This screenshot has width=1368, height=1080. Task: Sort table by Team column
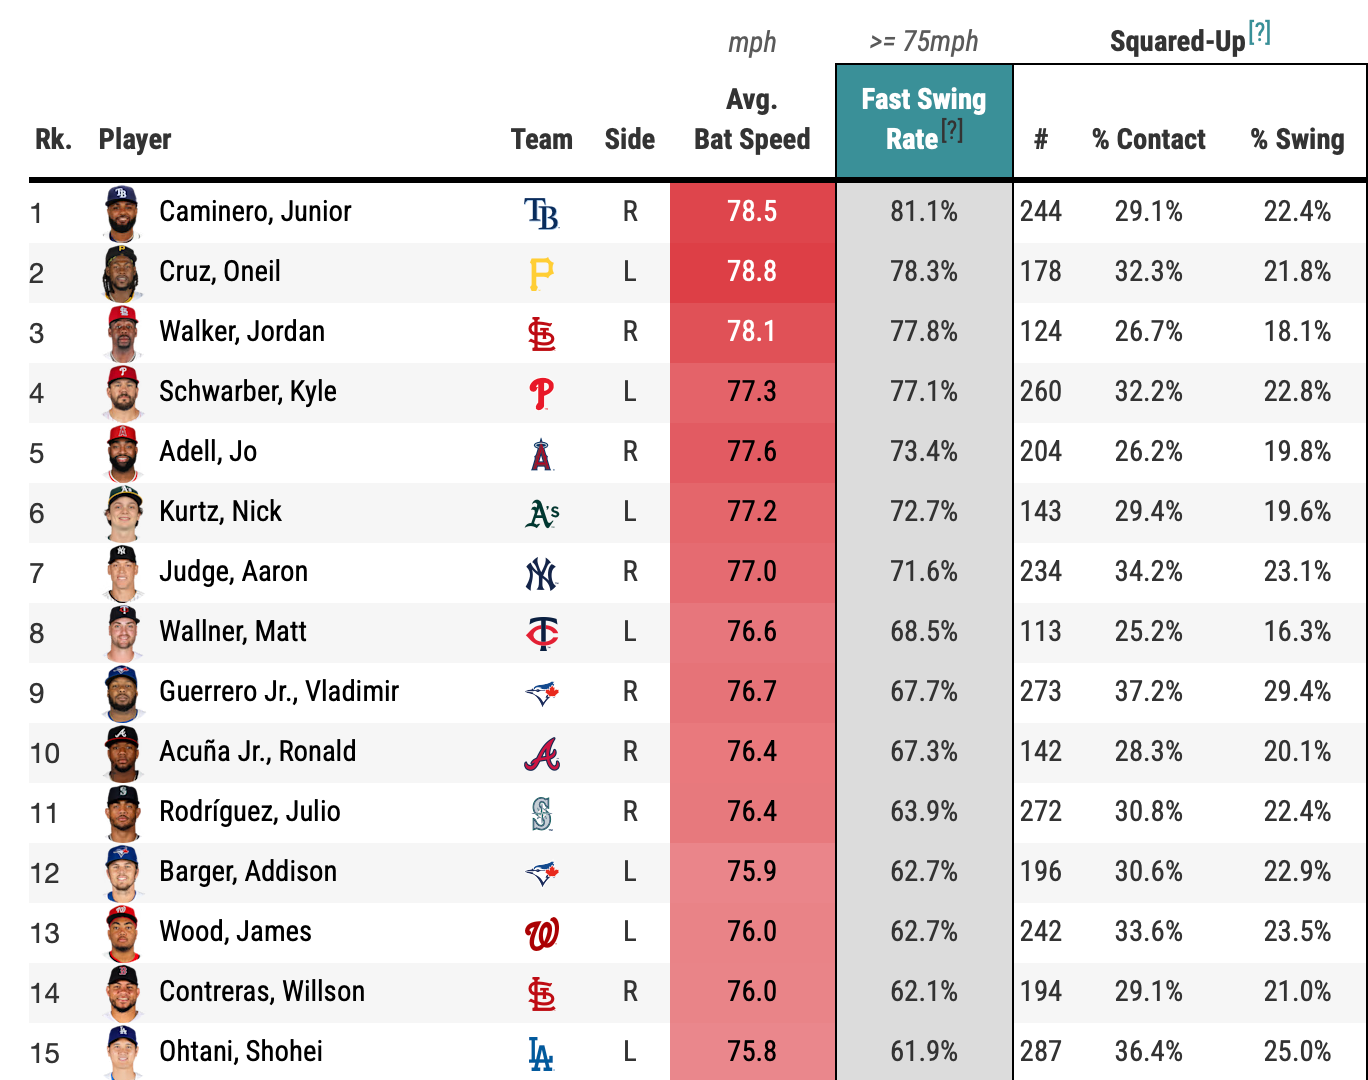(541, 140)
